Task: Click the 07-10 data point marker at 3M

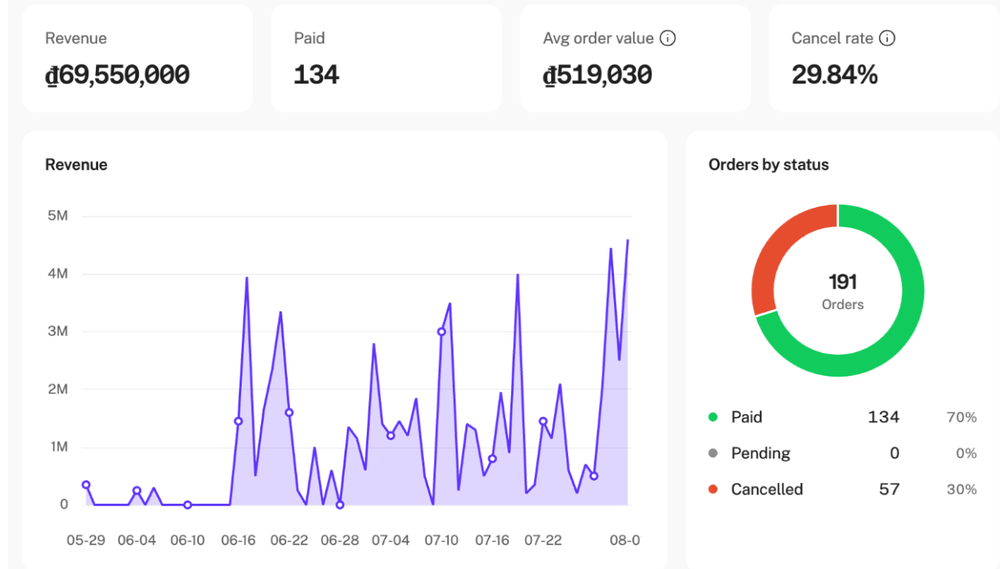Action: click(x=441, y=332)
